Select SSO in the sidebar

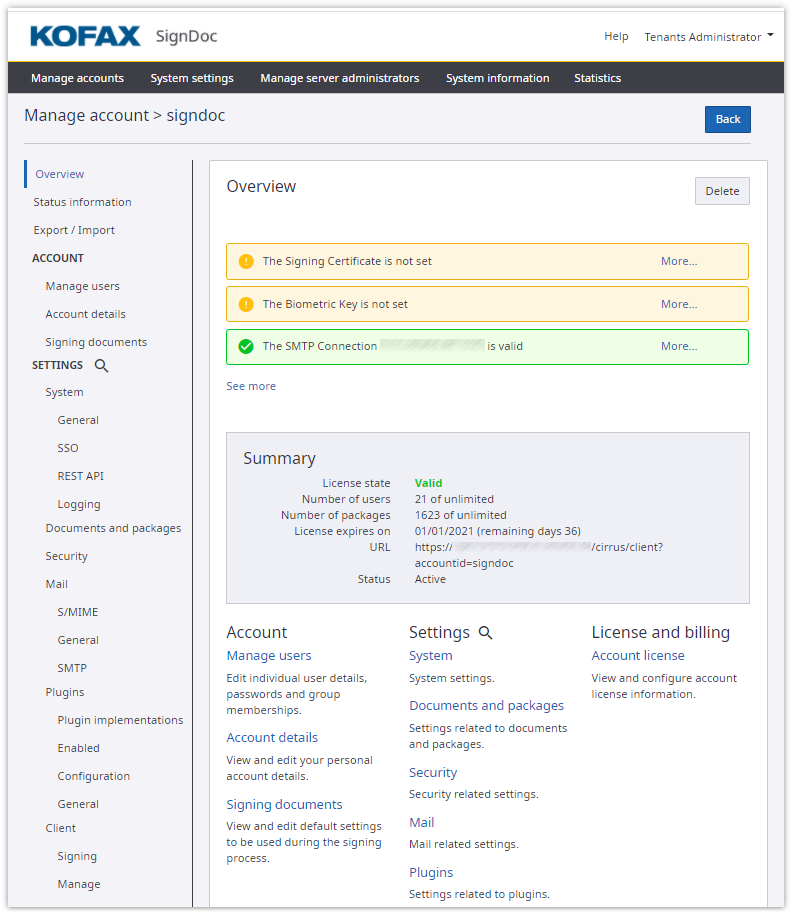[68, 449]
